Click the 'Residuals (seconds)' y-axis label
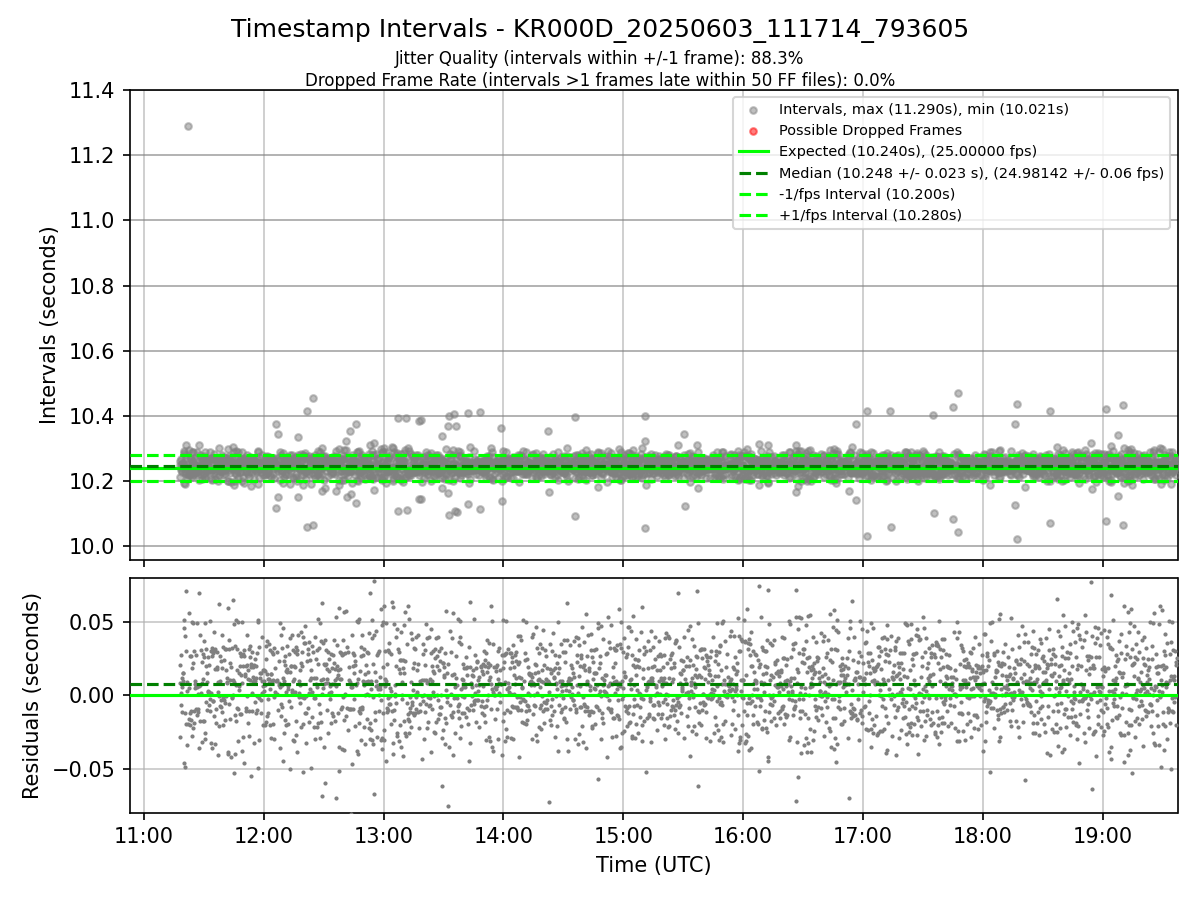 click(x=32, y=696)
